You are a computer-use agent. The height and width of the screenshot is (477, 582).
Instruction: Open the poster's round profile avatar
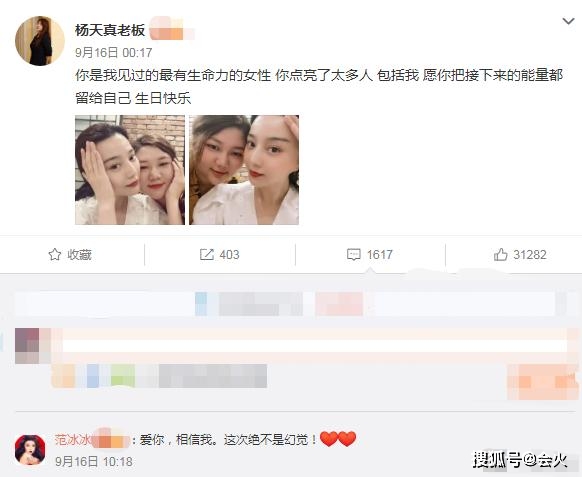(40, 41)
